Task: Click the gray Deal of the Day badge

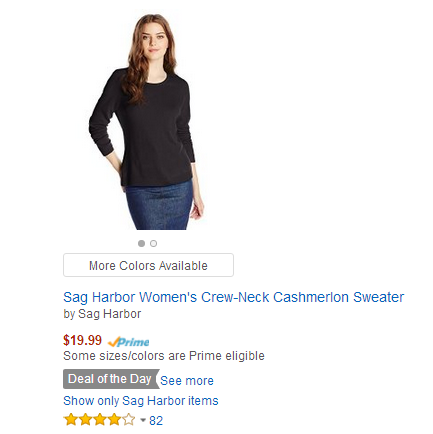Action: click(111, 379)
